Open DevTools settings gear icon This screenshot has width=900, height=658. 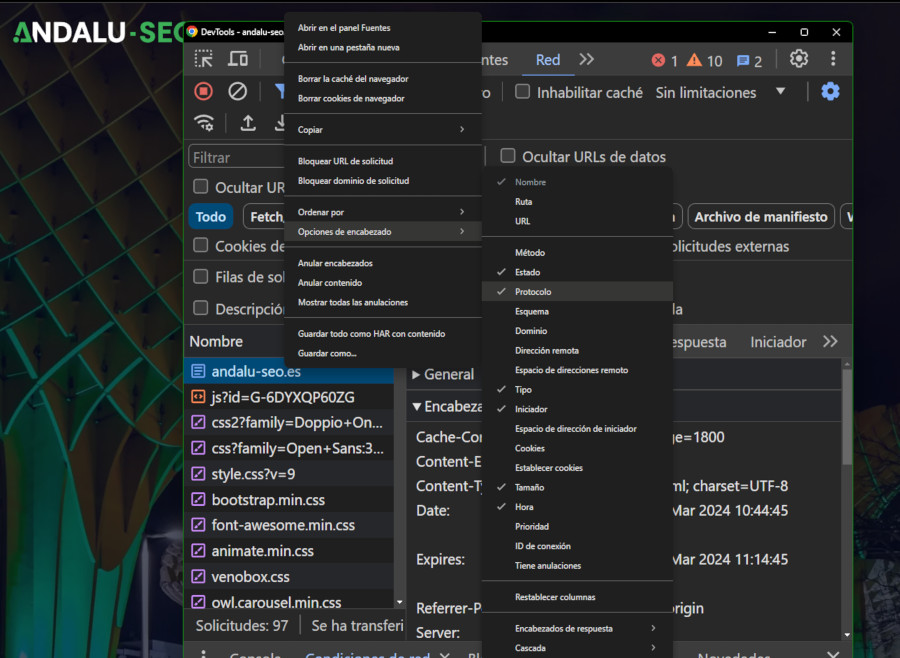tap(798, 59)
